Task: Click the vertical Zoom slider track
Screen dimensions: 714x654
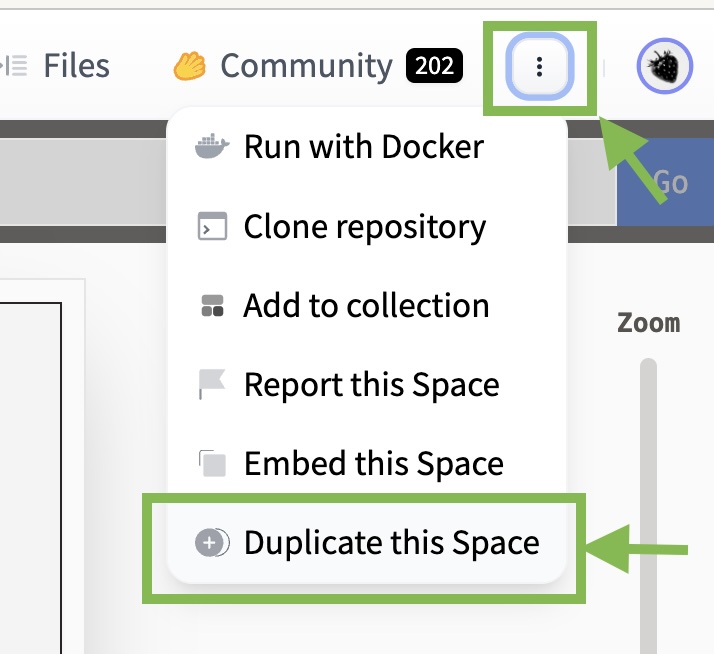Action: pyautogui.click(x=649, y=500)
